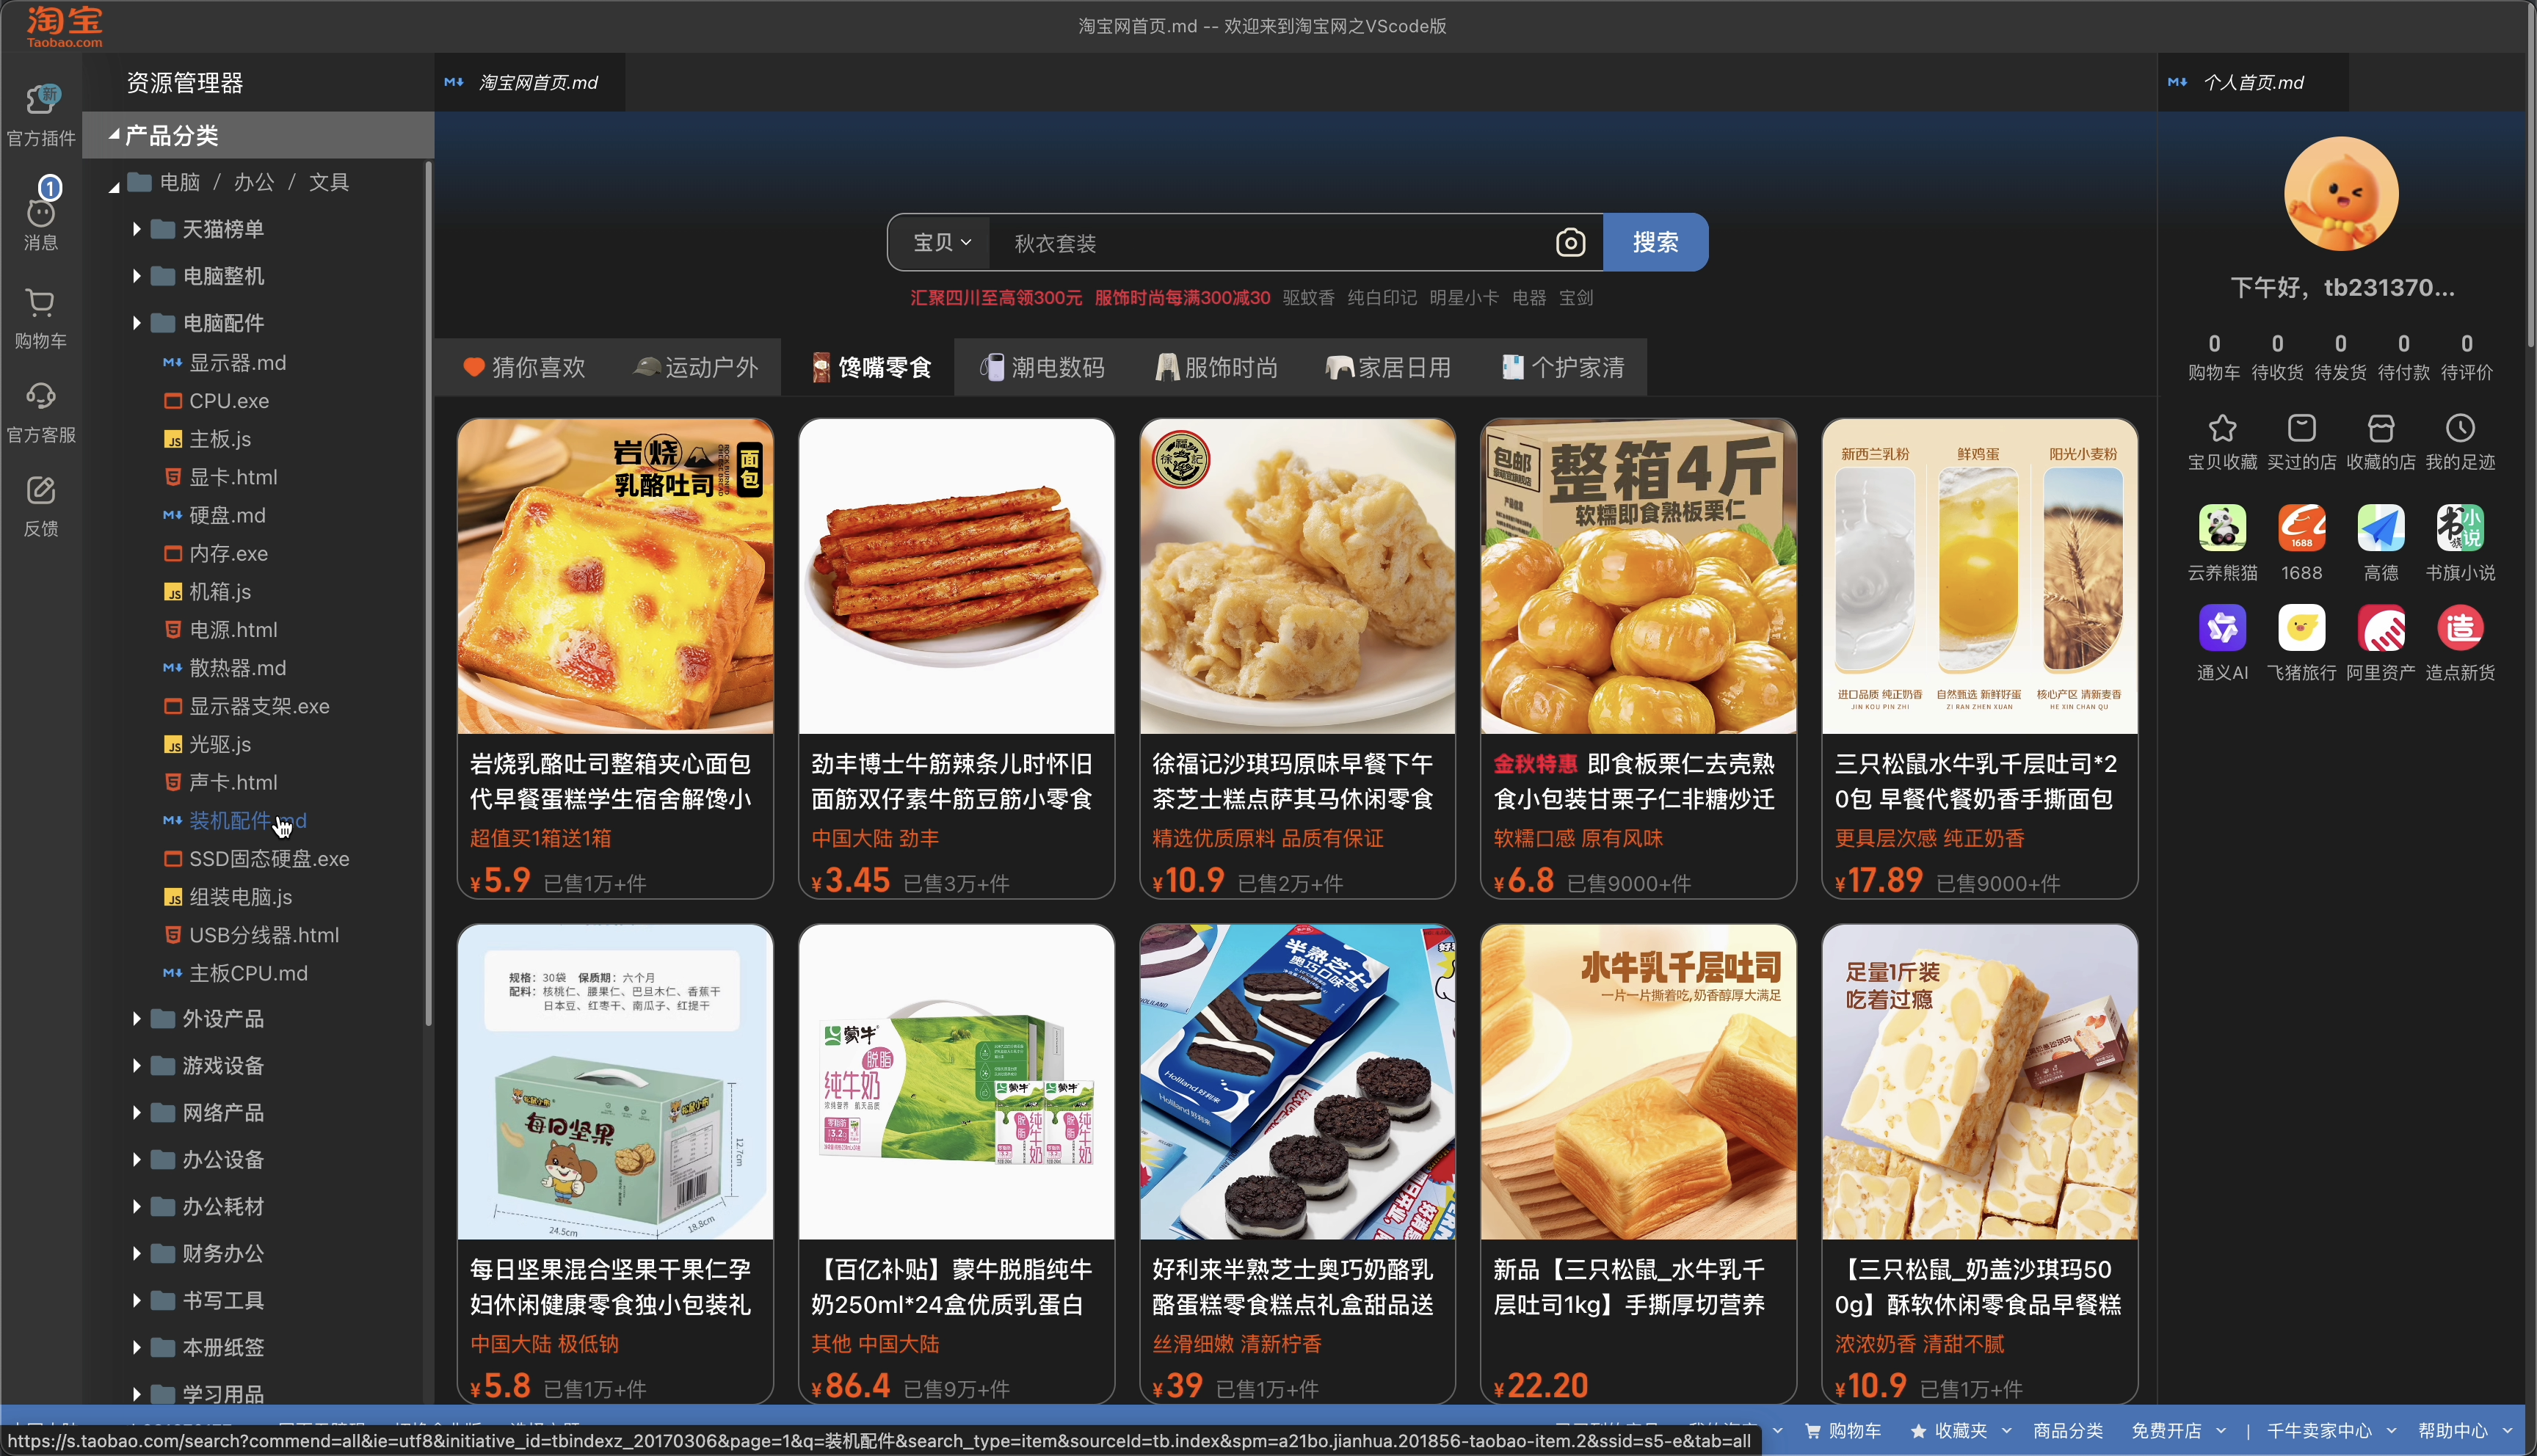
Task: Open 帮助中心 dropdown in bottom bar
Action: (2464, 1431)
